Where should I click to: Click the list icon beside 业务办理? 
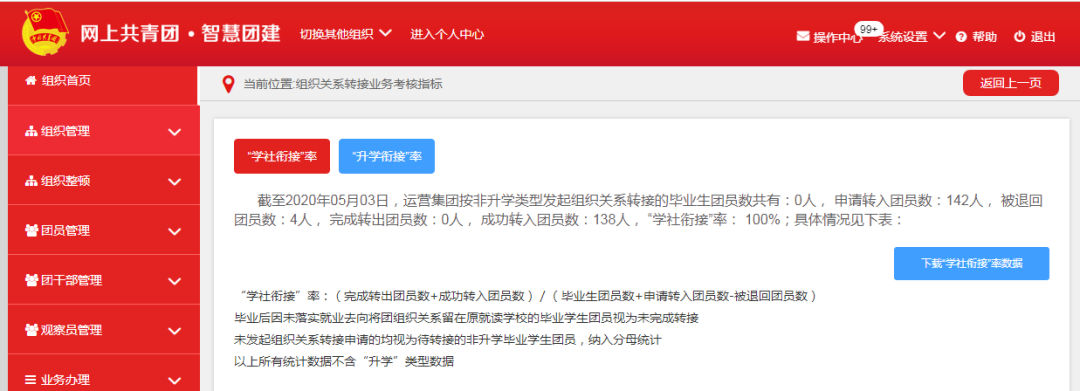coord(30,379)
